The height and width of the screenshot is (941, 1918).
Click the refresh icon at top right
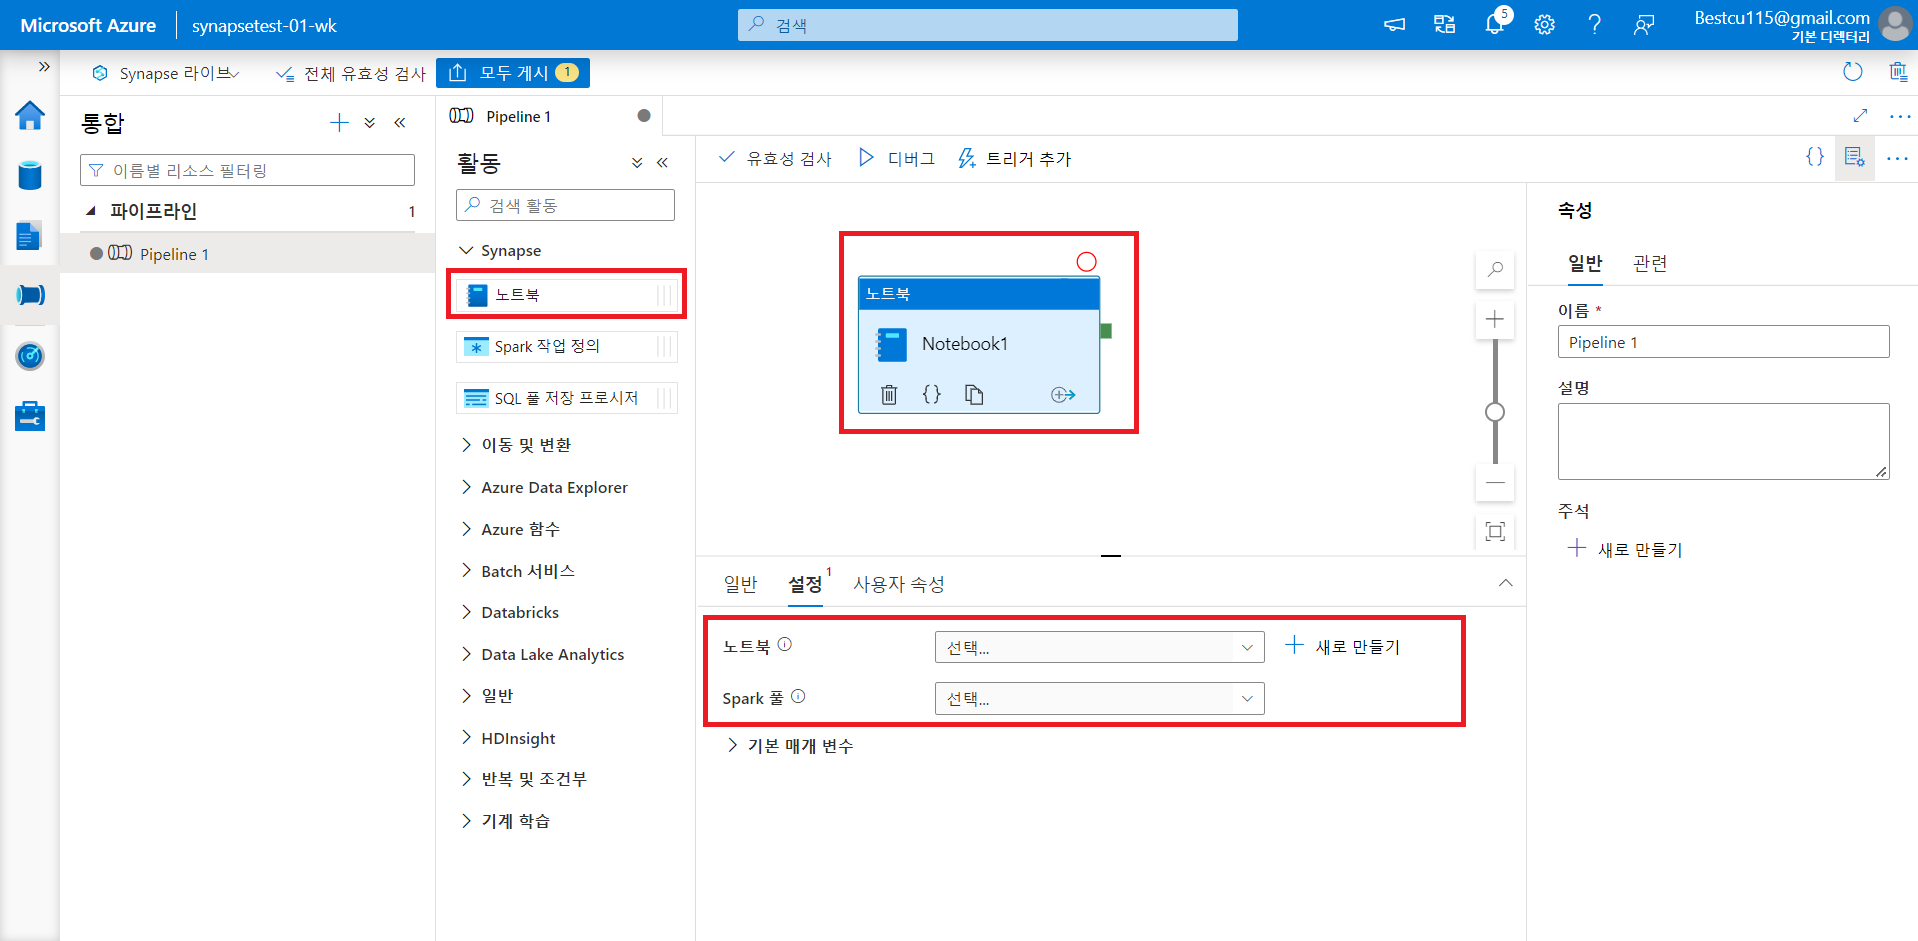(x=1853, y=72)
